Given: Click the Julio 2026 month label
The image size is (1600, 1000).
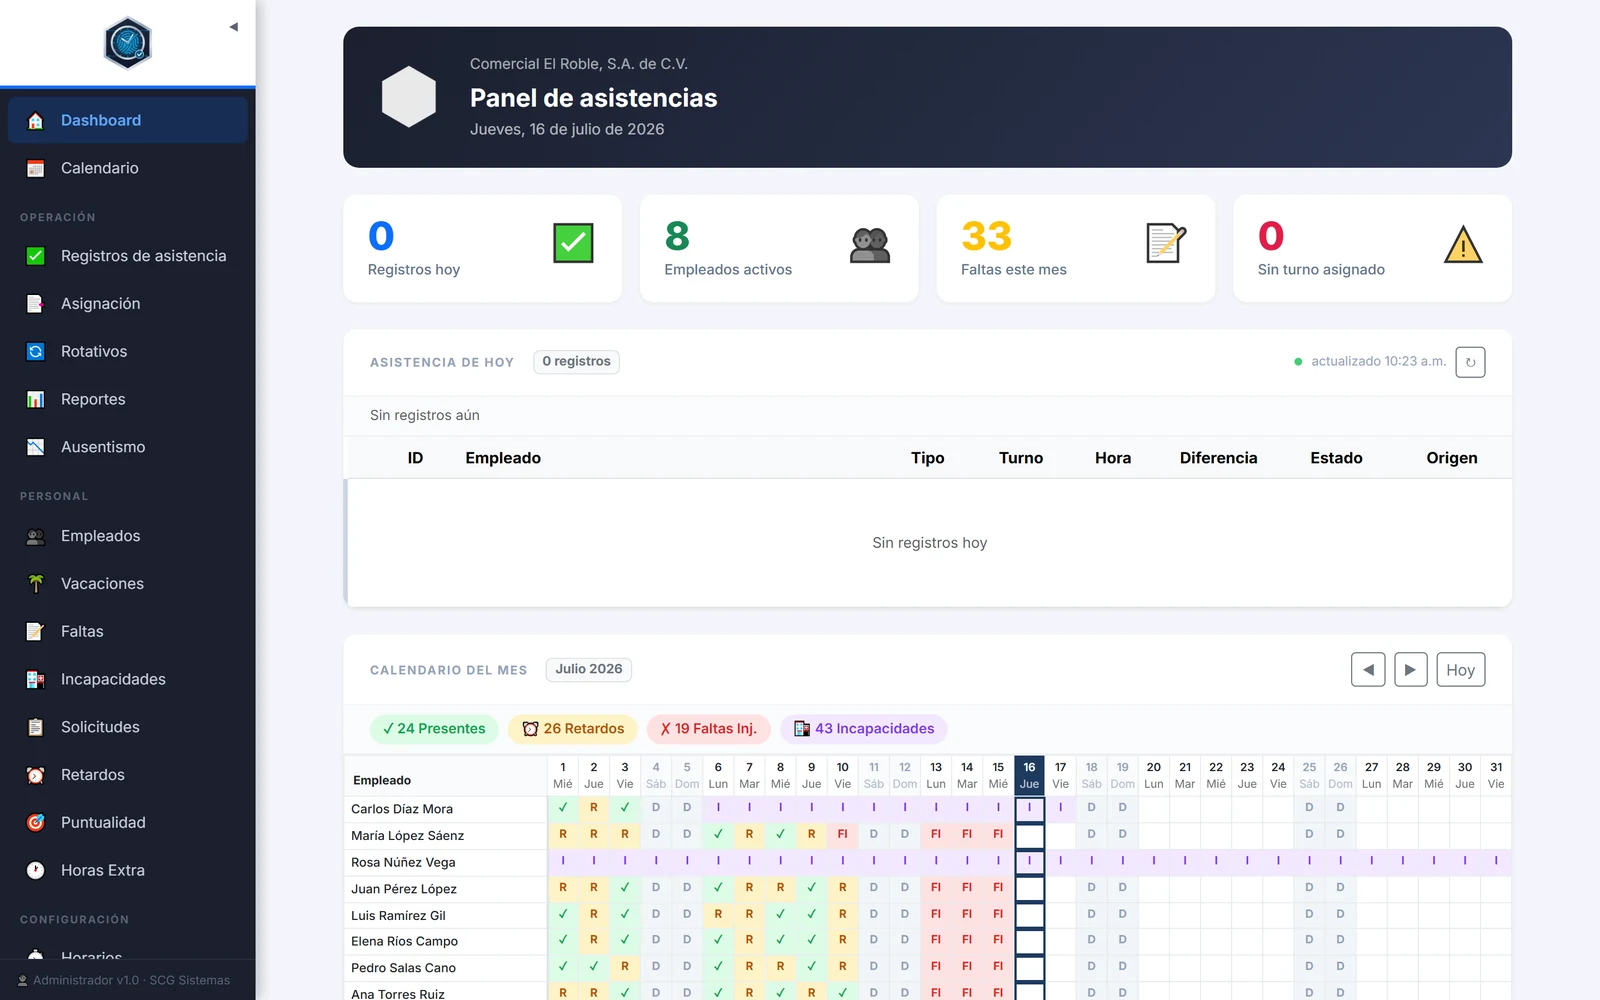Looking at the screenshot, I should point(589,669).
